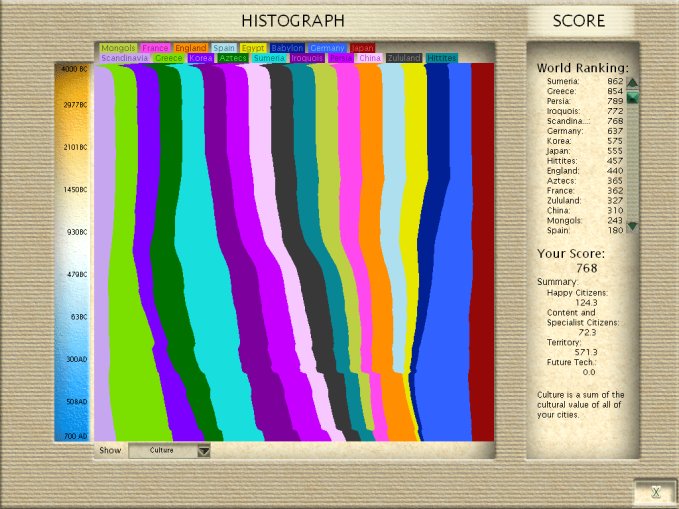Click the 300AD timeline marker

76,359
